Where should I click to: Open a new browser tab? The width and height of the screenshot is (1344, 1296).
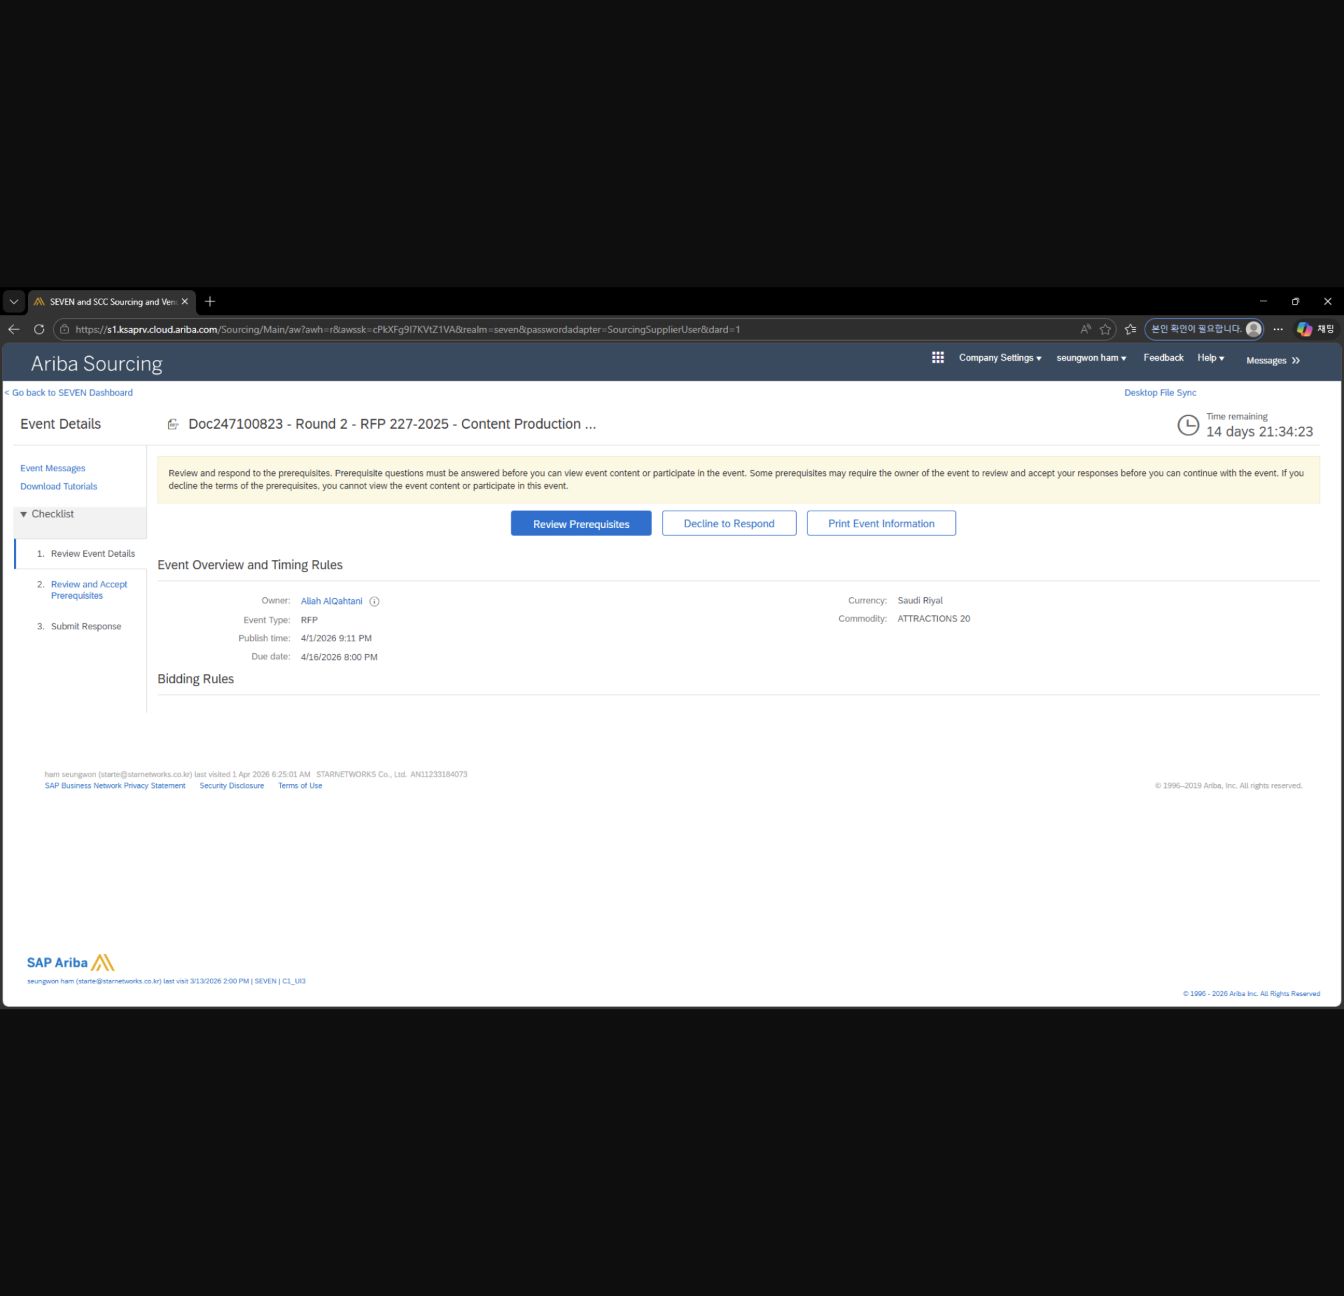210,301
